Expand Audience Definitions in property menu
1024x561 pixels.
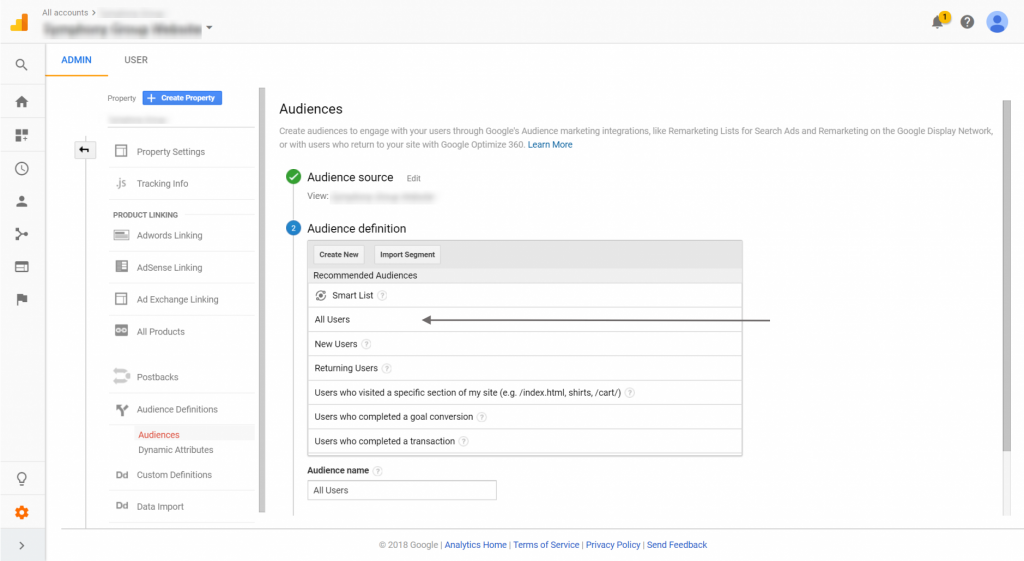(x=176, y=410)
